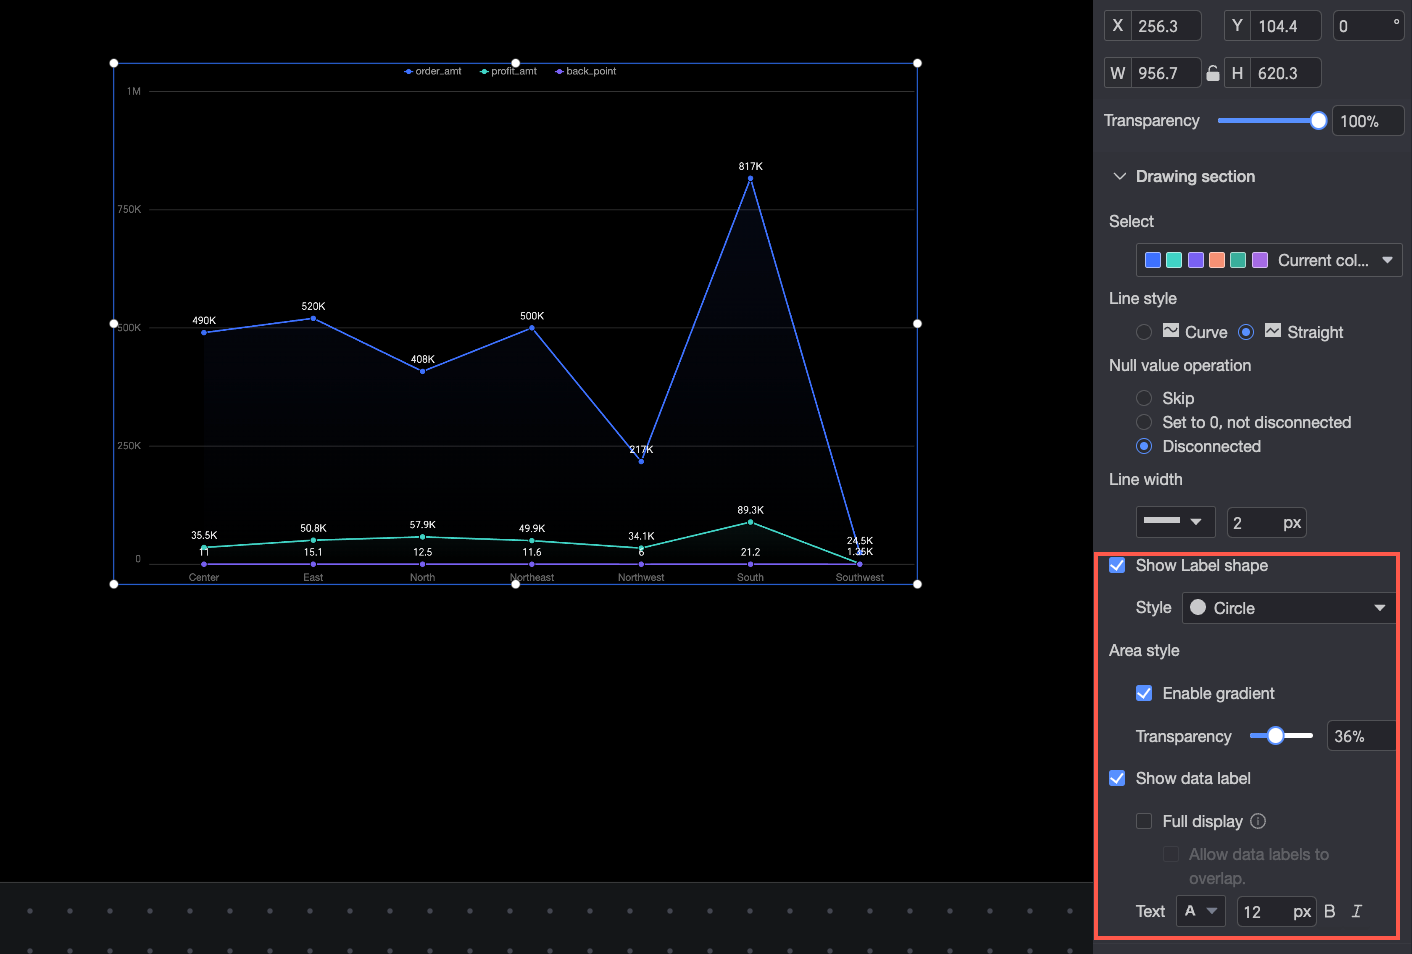Disable the Enable gradient checkbox
Viewport: 1412px width, 954px height.
(1144, 693)
